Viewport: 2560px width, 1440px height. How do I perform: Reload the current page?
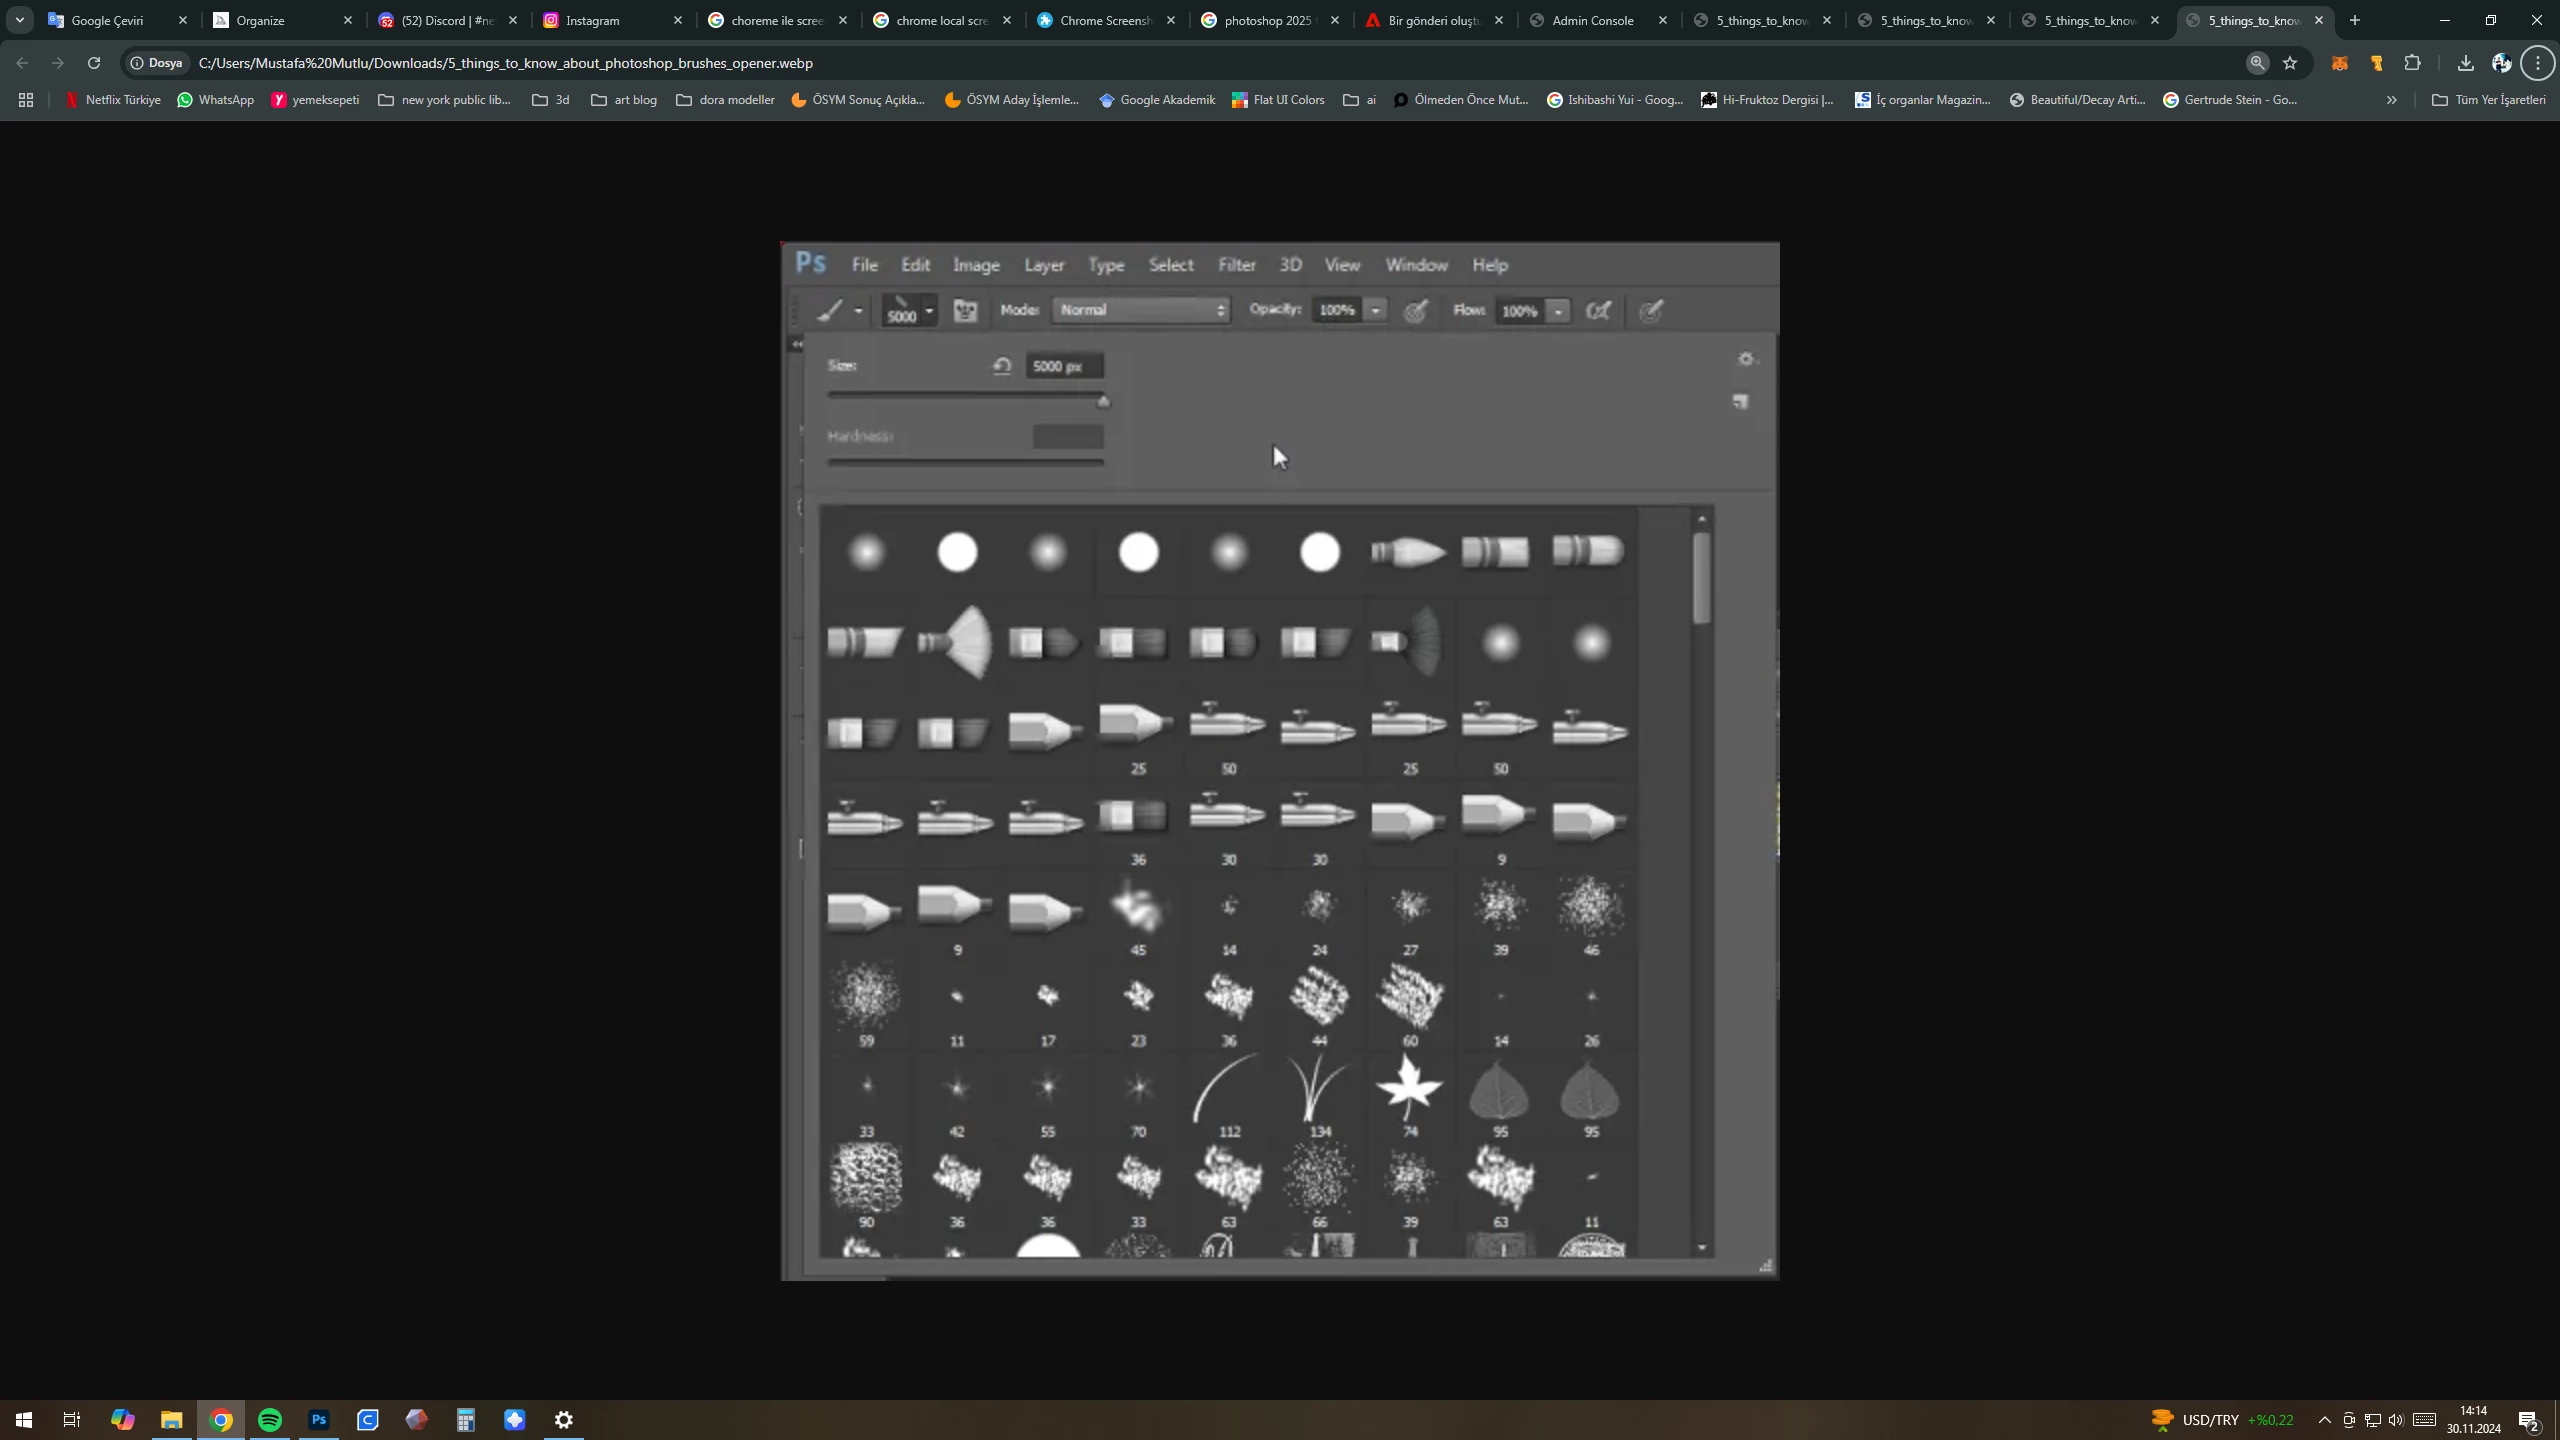(94, 63)
